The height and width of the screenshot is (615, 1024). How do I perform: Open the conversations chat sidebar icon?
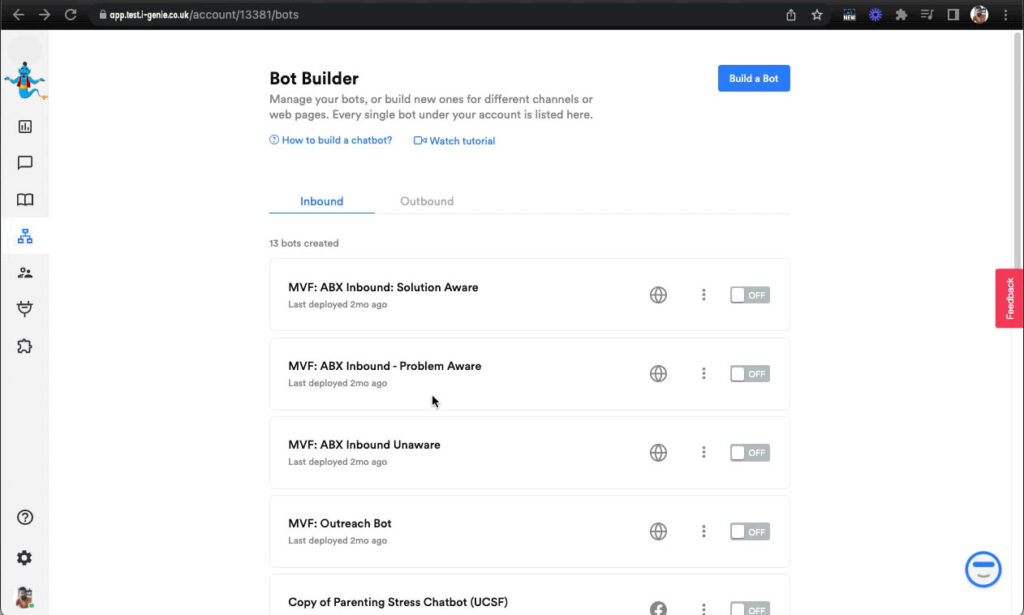[25, 163]
